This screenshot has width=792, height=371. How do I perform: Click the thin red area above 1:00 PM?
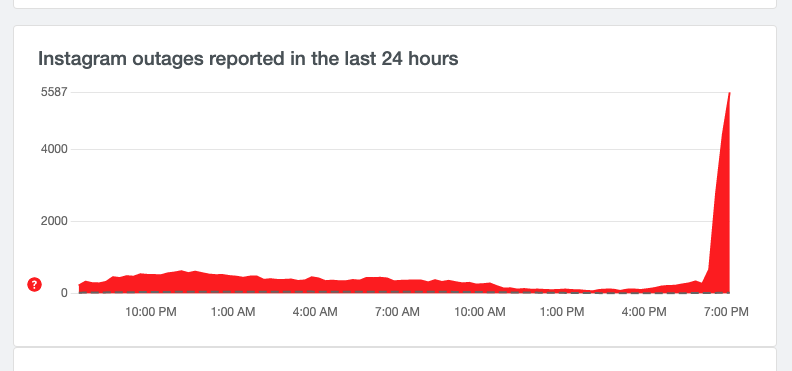tap(562, 291)
